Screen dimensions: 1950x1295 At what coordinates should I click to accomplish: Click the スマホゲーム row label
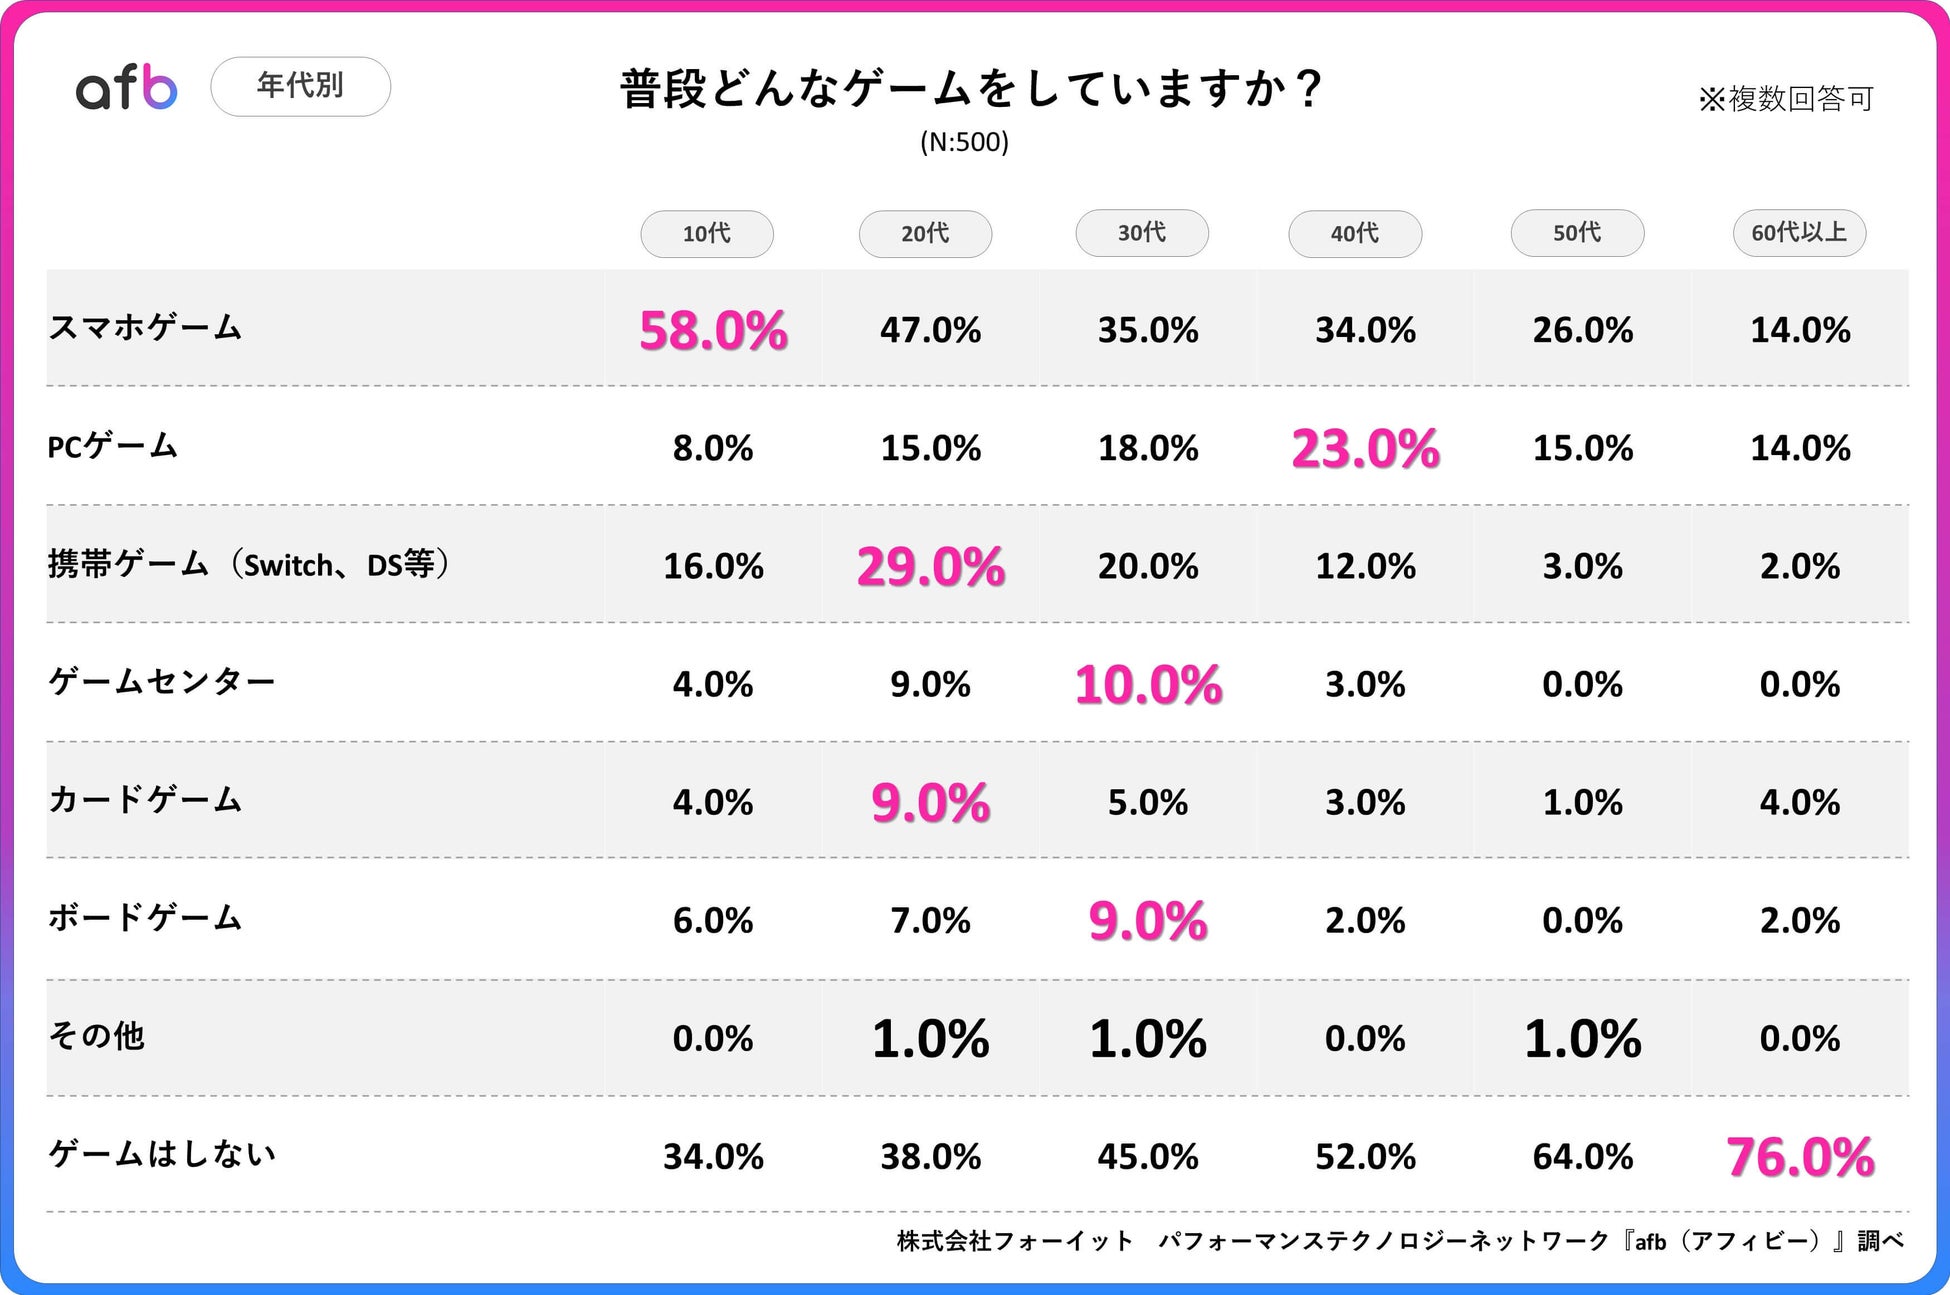point(145,327)
